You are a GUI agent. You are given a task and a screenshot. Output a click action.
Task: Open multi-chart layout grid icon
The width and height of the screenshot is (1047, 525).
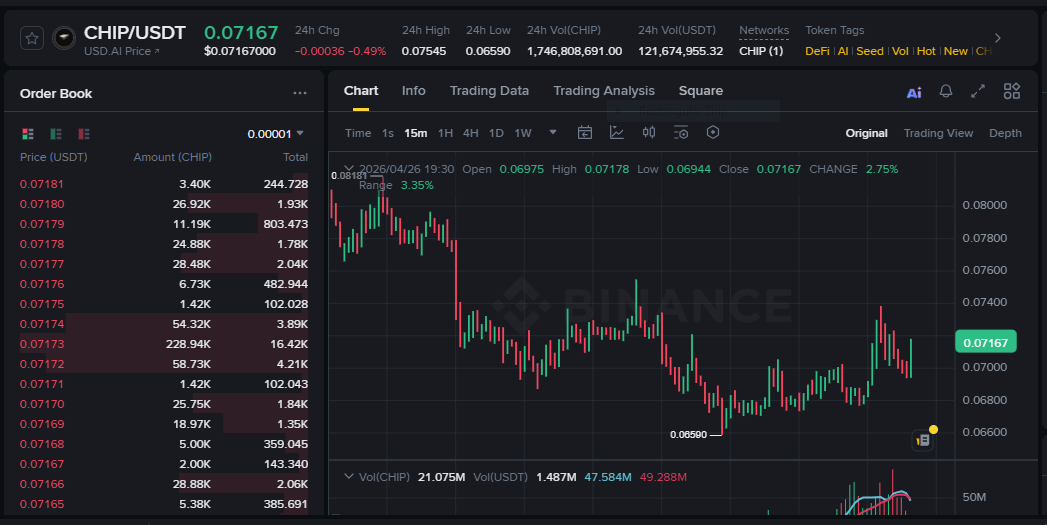click(1012, 91)
